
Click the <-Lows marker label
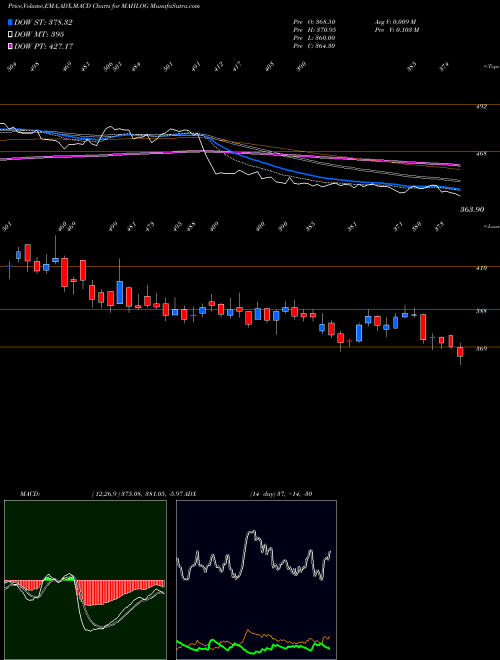[x=492, y=226]
